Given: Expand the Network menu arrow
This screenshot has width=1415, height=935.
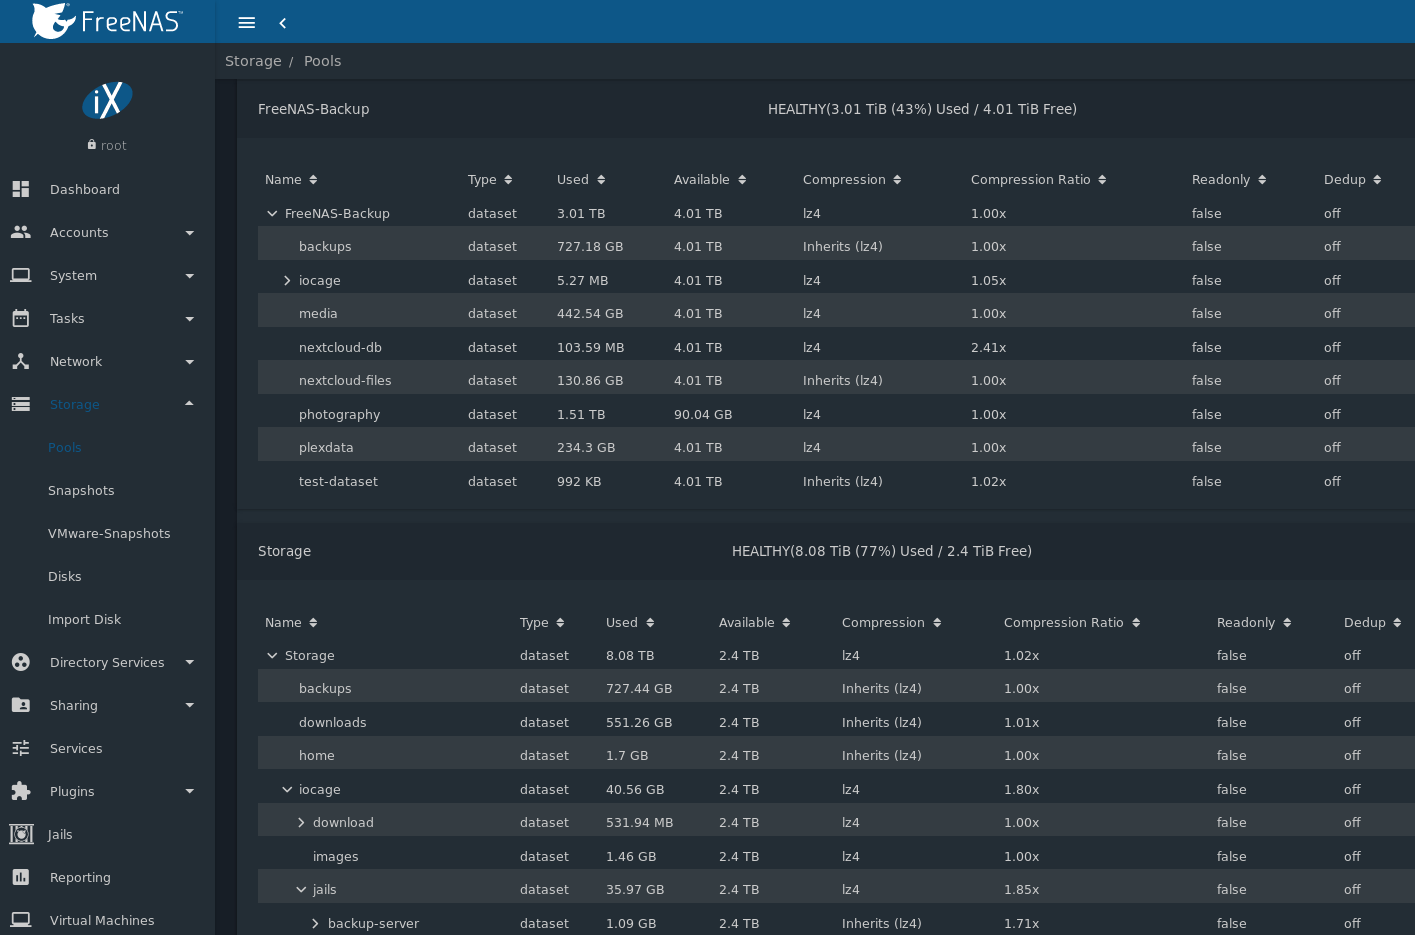Looking at the screenshot, I should pos(190,362).
